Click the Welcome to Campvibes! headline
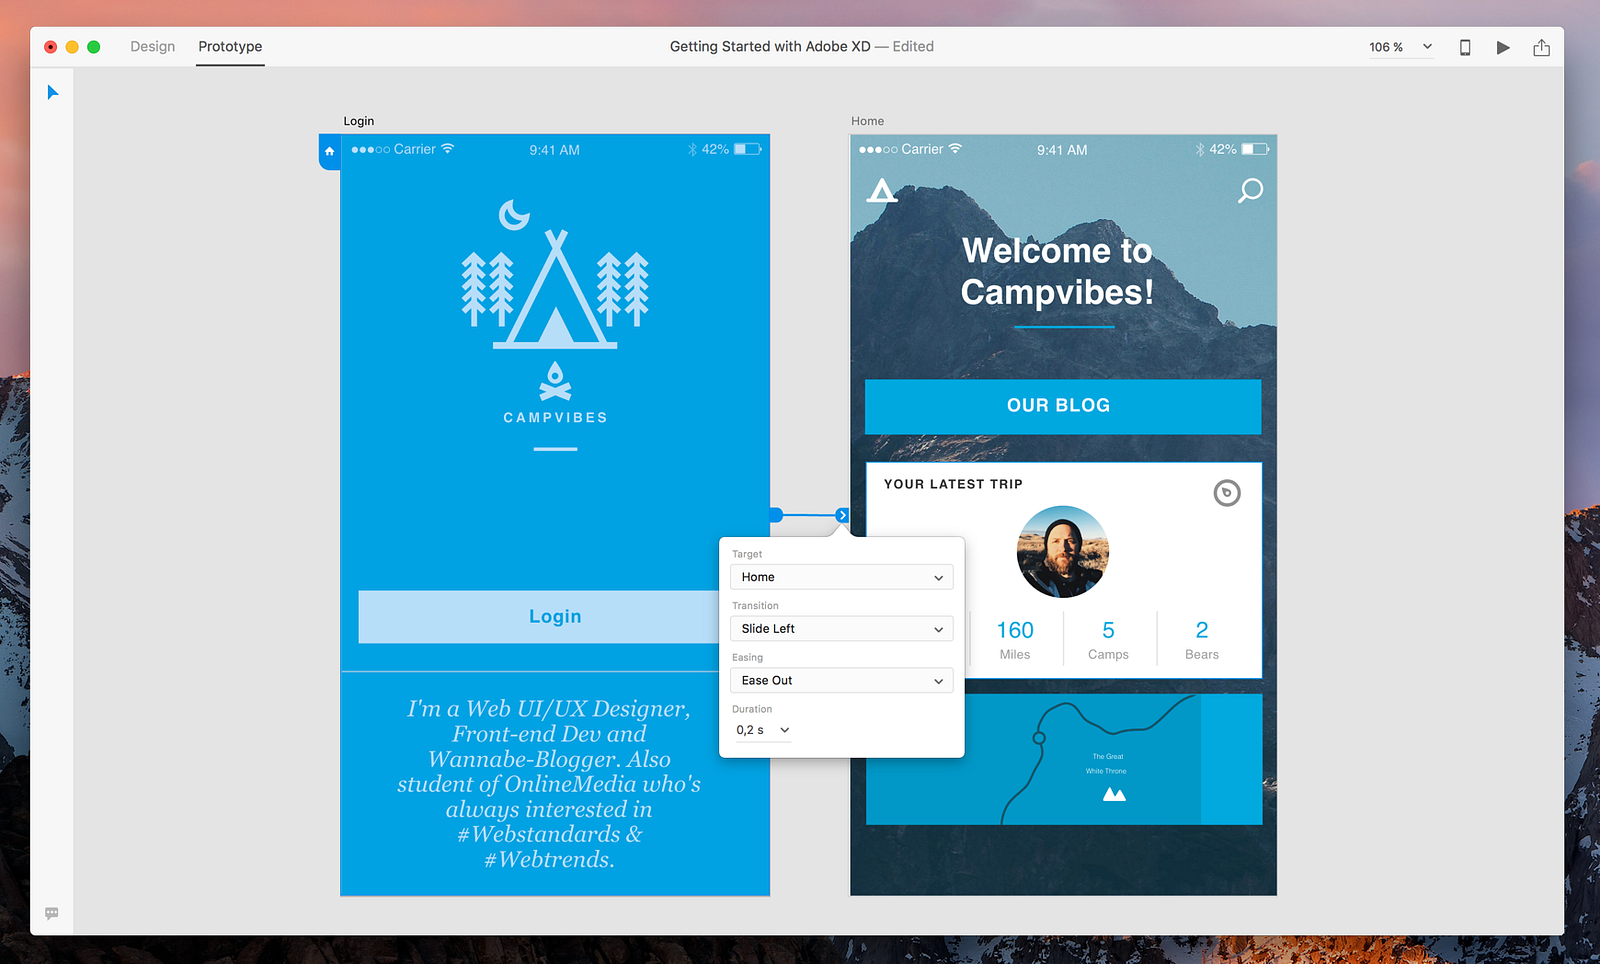1600x964 pixels. click(x=1057, y=271)
